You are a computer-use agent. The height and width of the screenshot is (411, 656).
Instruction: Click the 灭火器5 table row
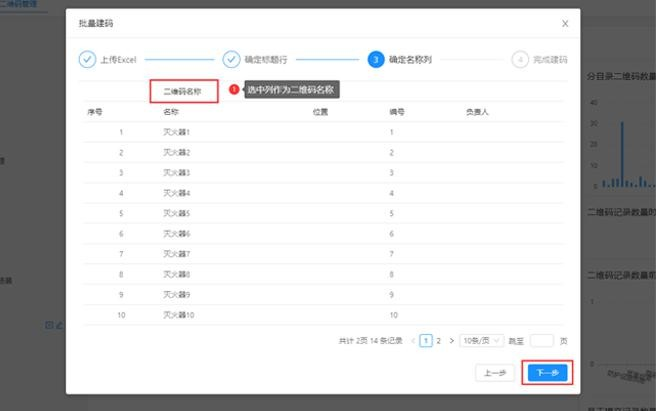(x=176, y=213)
